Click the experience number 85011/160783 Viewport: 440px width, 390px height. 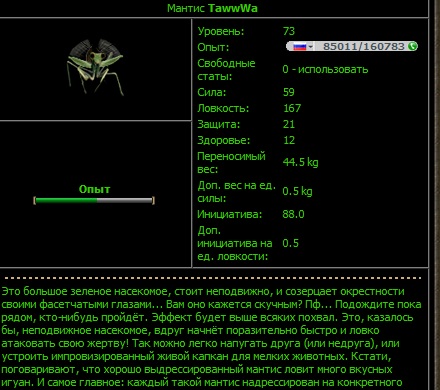364,46
